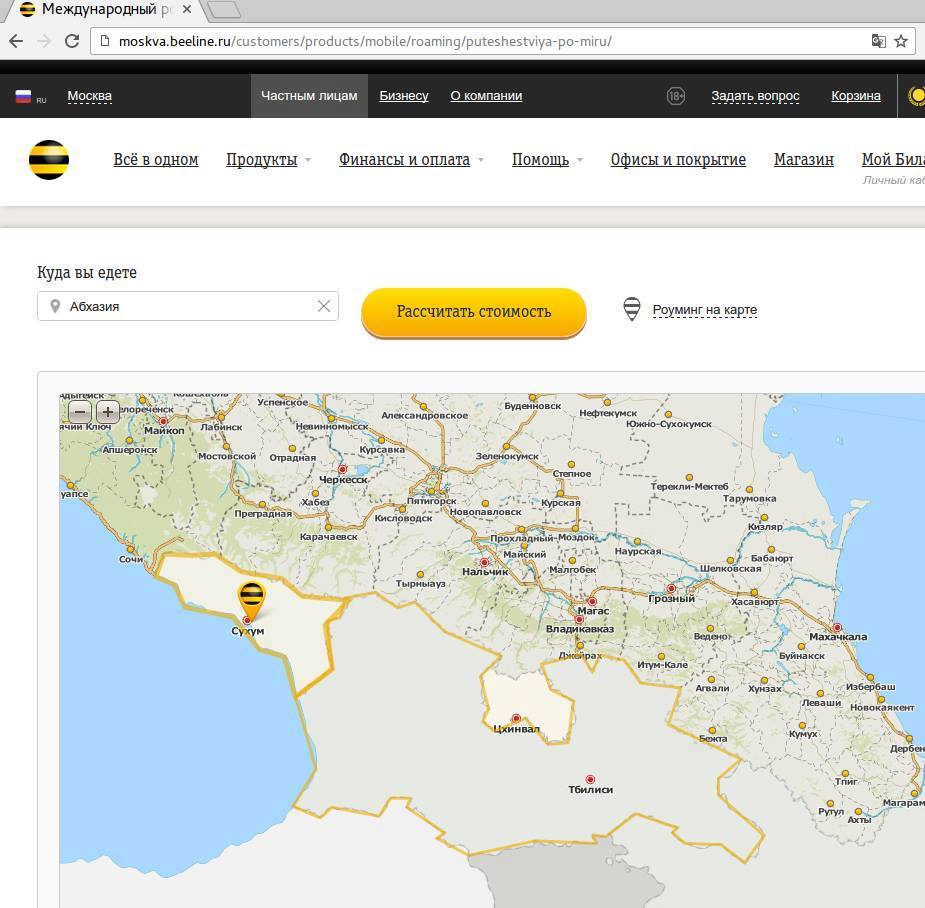Bookmark this page with the star icon

click(900, 41)
